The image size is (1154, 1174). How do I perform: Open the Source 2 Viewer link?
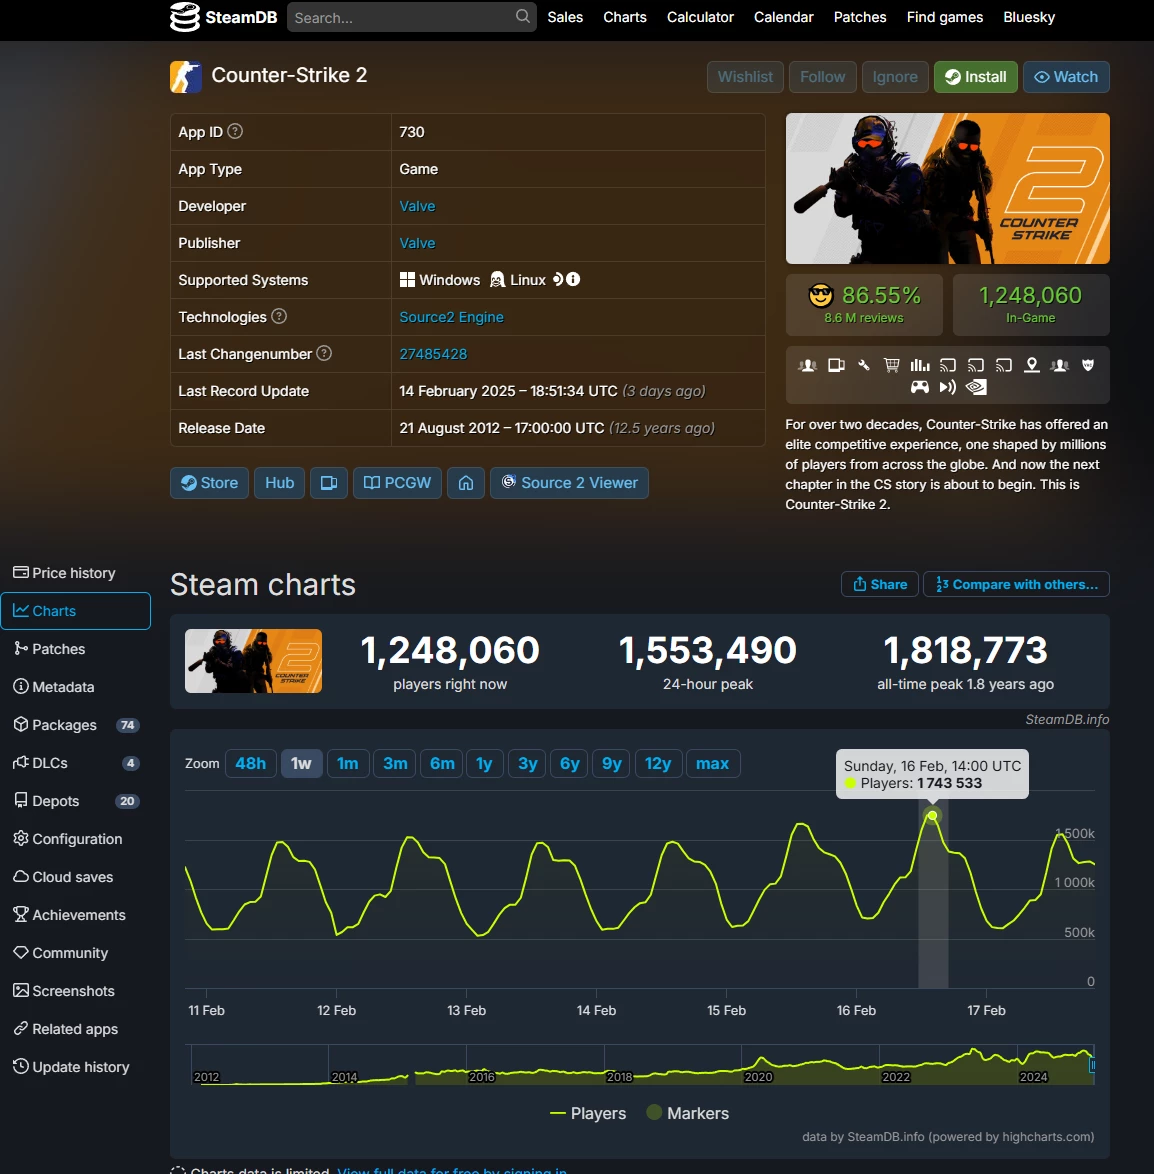569,483
